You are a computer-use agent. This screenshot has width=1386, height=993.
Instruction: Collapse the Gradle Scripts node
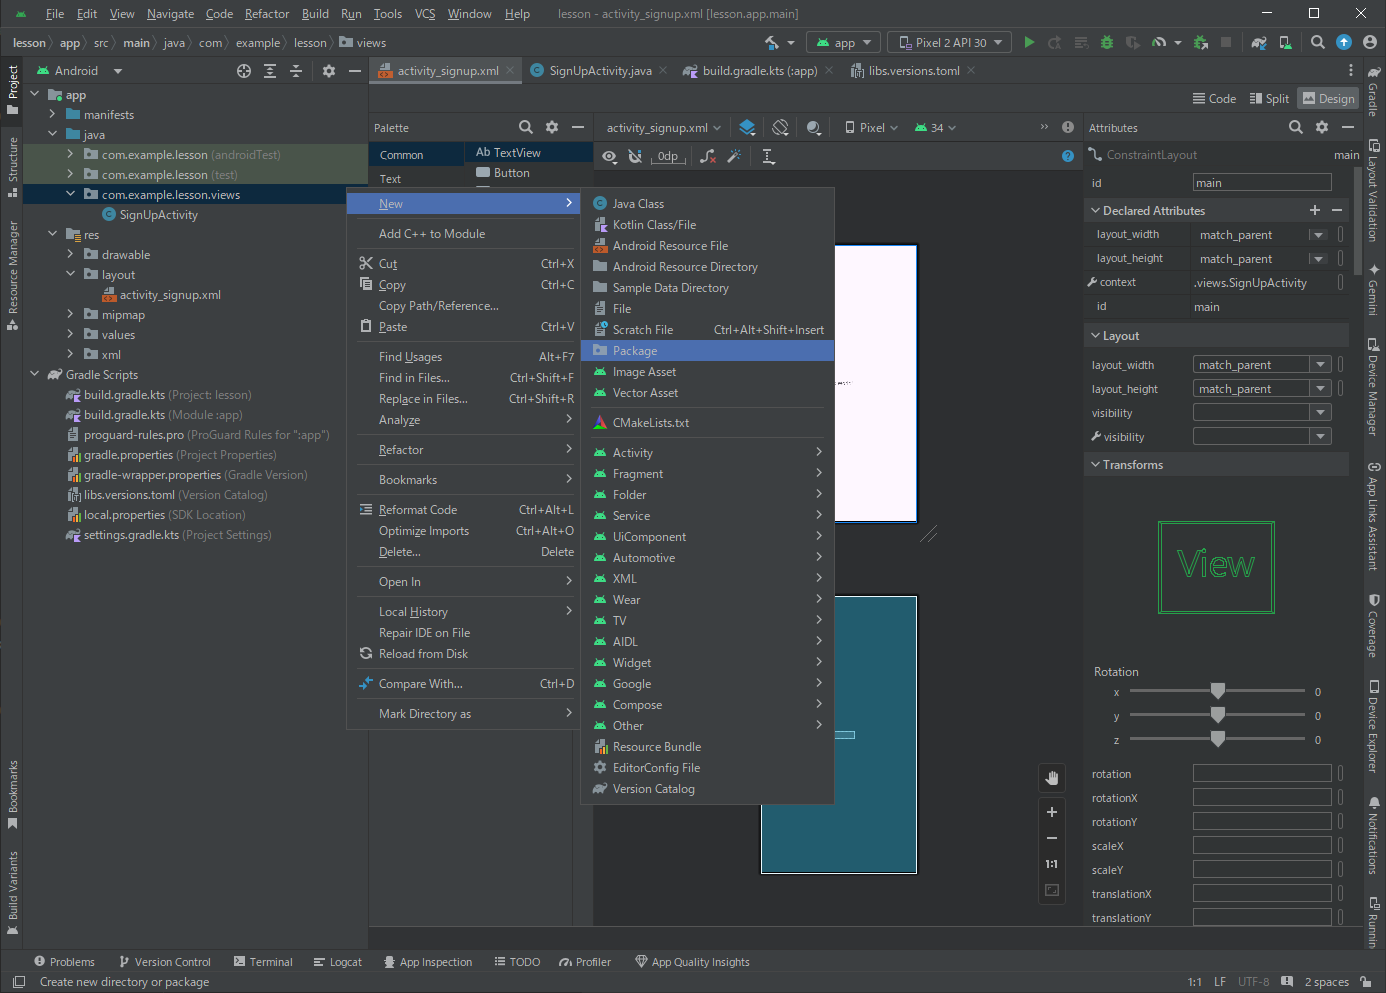point(34,375)
